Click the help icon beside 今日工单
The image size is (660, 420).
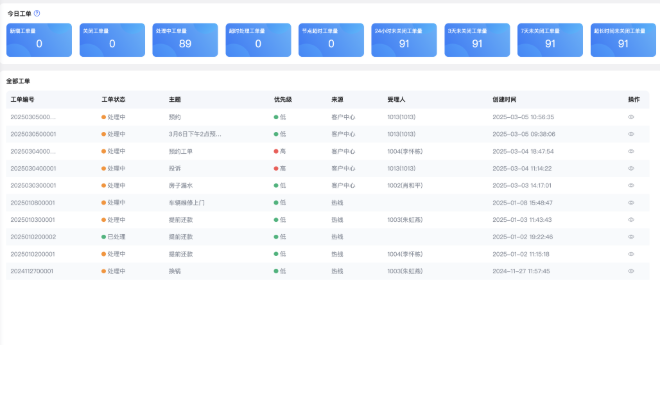[37, 13]
